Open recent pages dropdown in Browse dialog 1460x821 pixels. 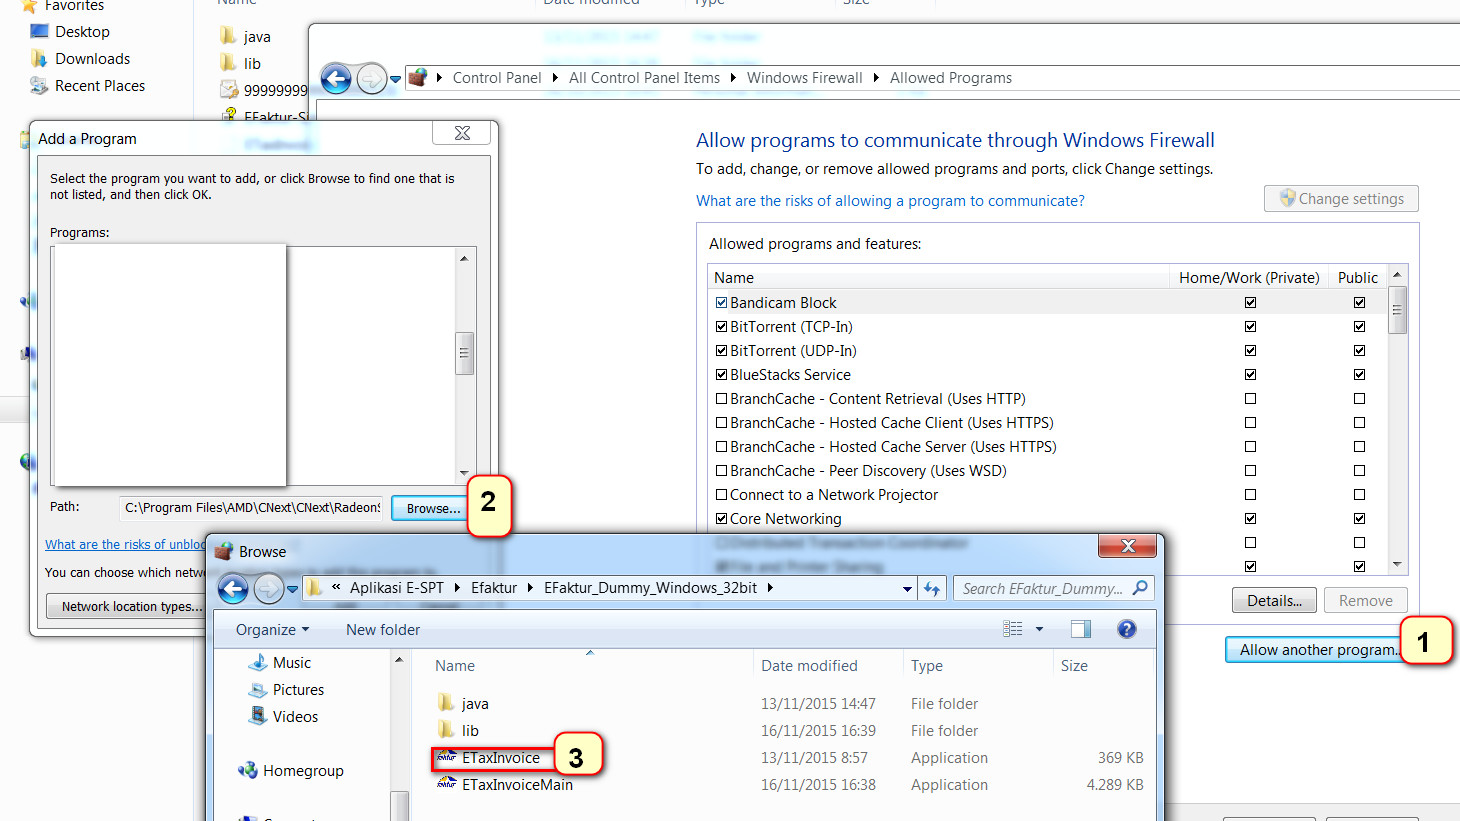292,589
